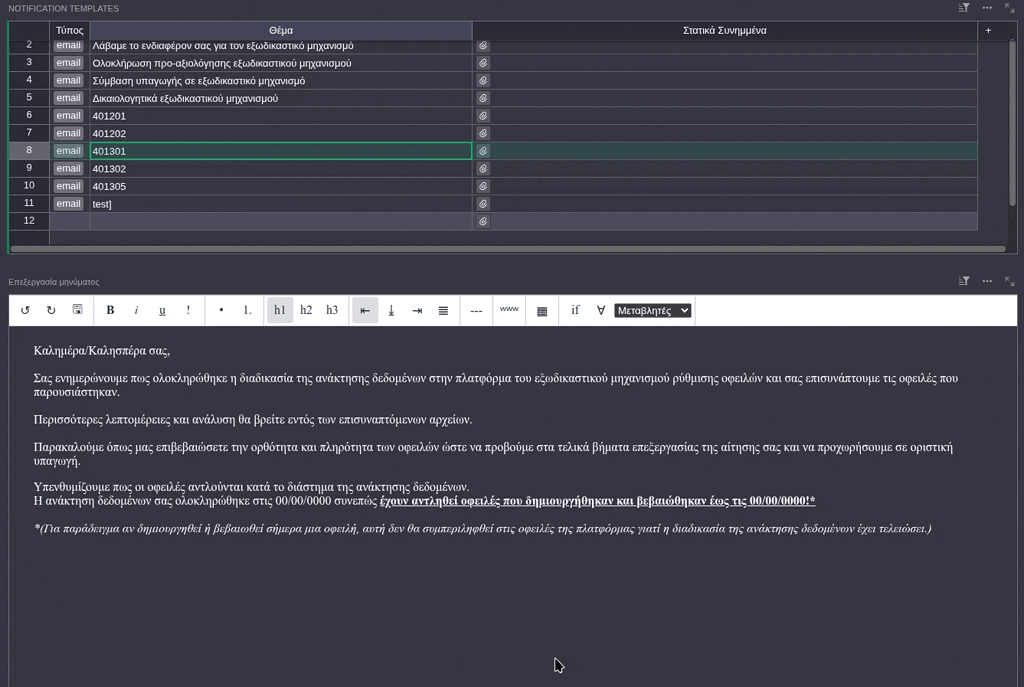1024x687 pixels.
Task: Undo the last edit in the message editor
Action: 24,310
